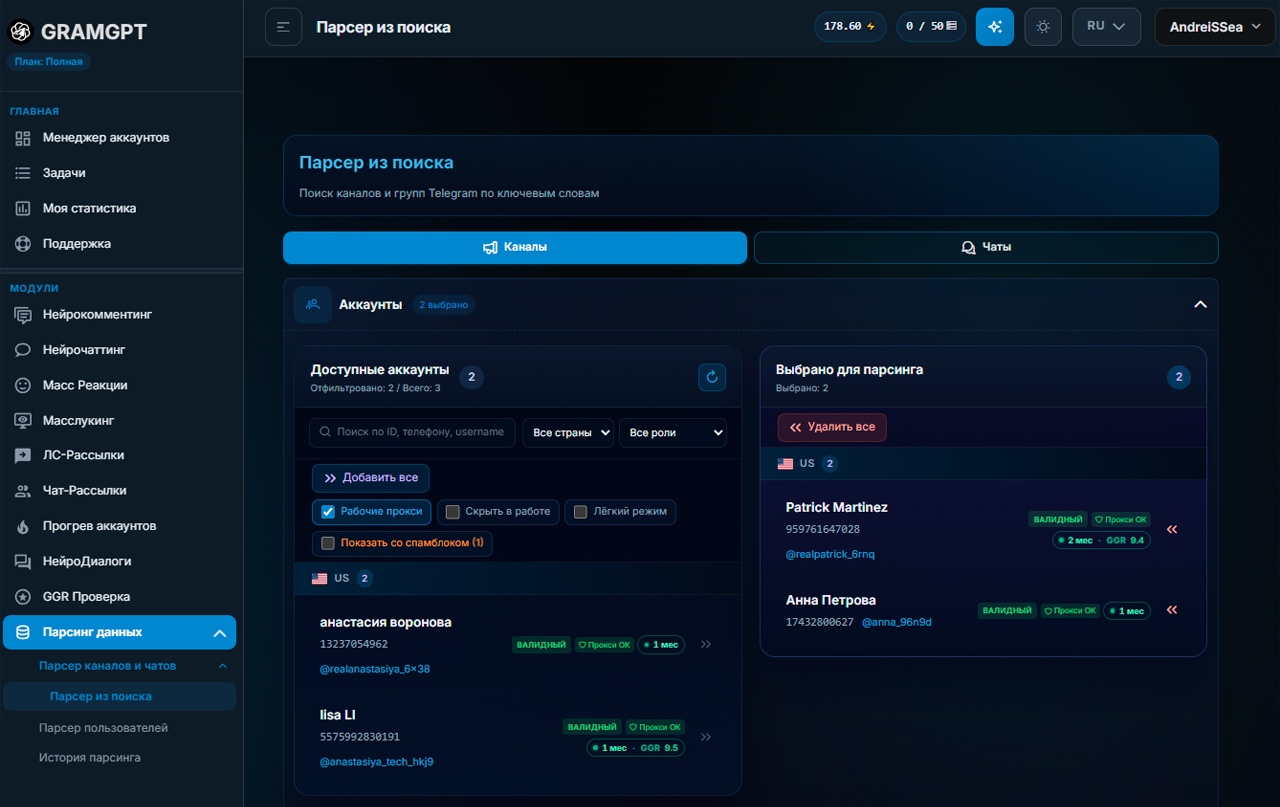Toggle the sidebar hamburger menu button

(x=283, y=27)
